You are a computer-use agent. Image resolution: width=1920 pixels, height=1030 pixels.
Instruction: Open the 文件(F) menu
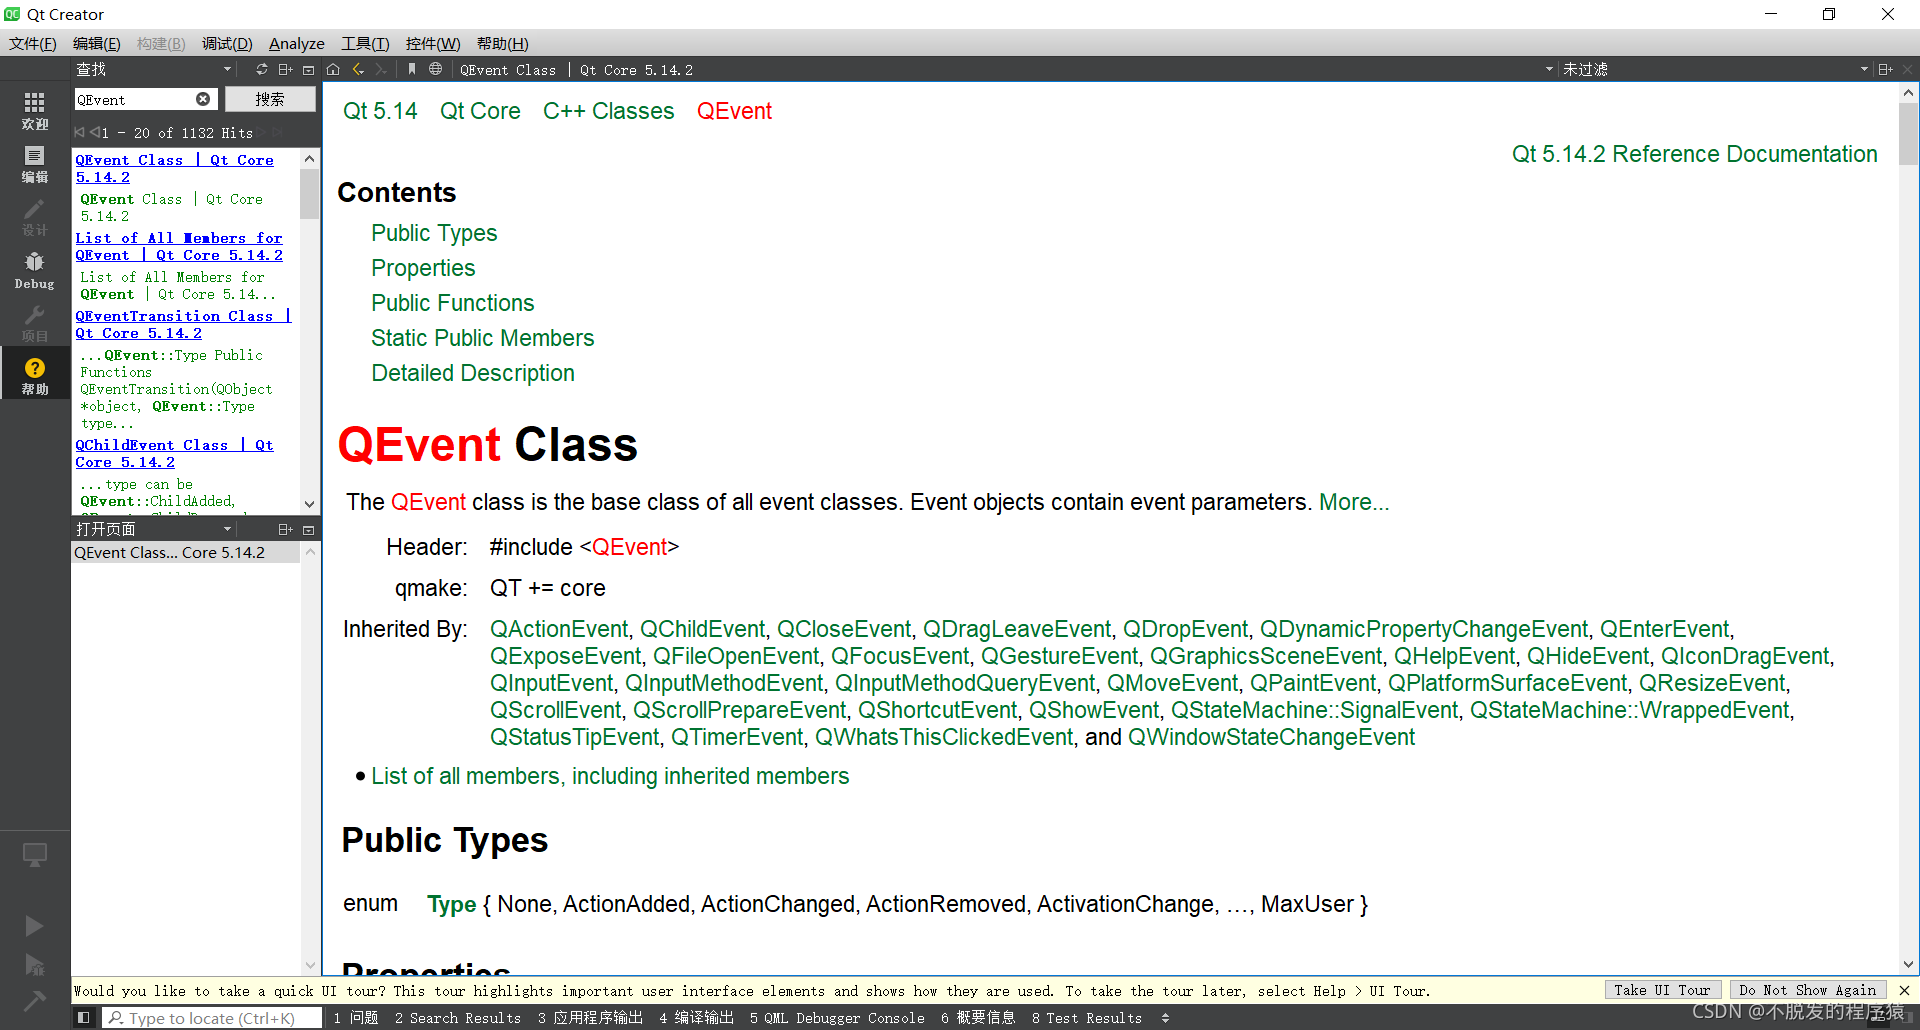coord(32,43)
